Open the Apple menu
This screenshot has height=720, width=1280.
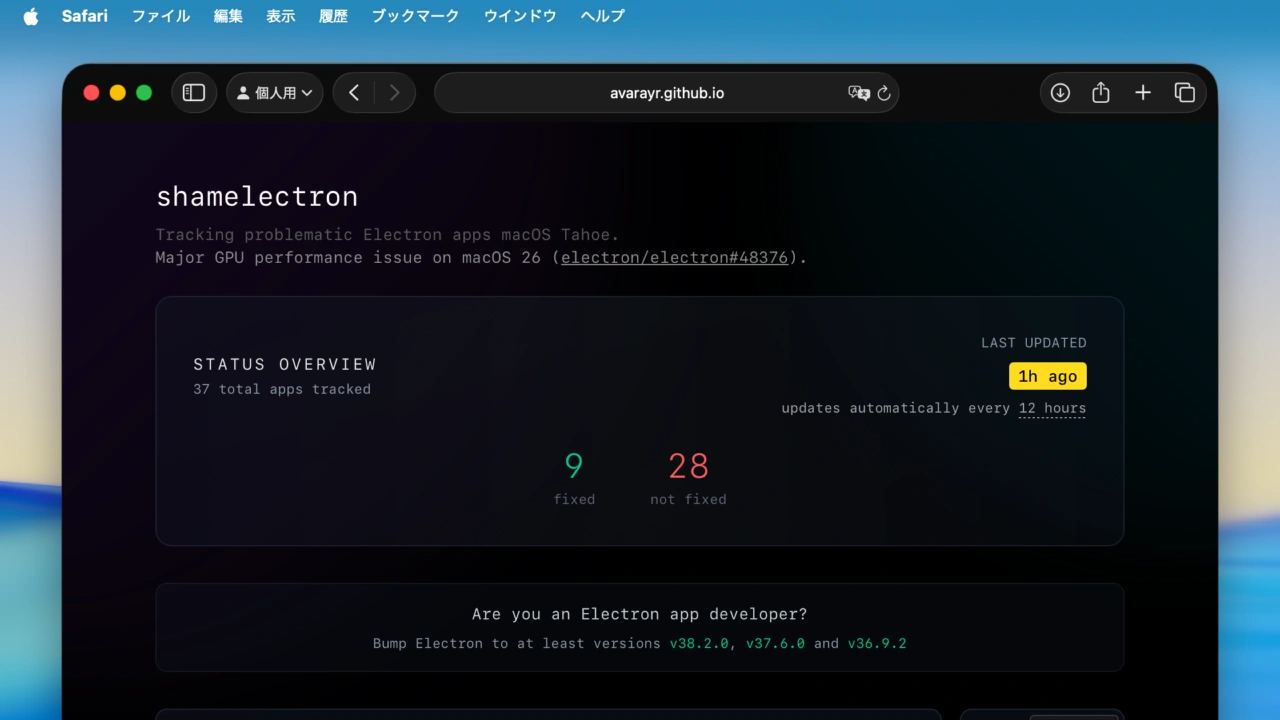(29, 15)
